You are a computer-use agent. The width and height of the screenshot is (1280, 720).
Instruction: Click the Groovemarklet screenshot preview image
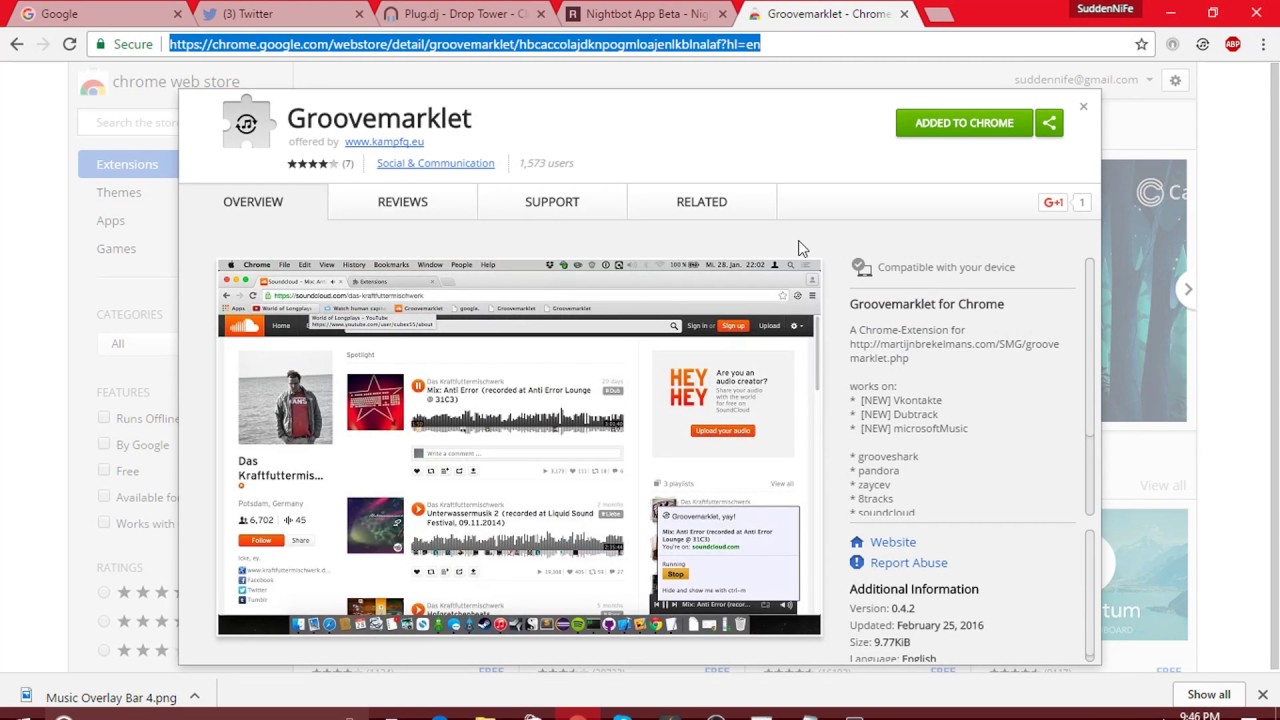[519, 447]
